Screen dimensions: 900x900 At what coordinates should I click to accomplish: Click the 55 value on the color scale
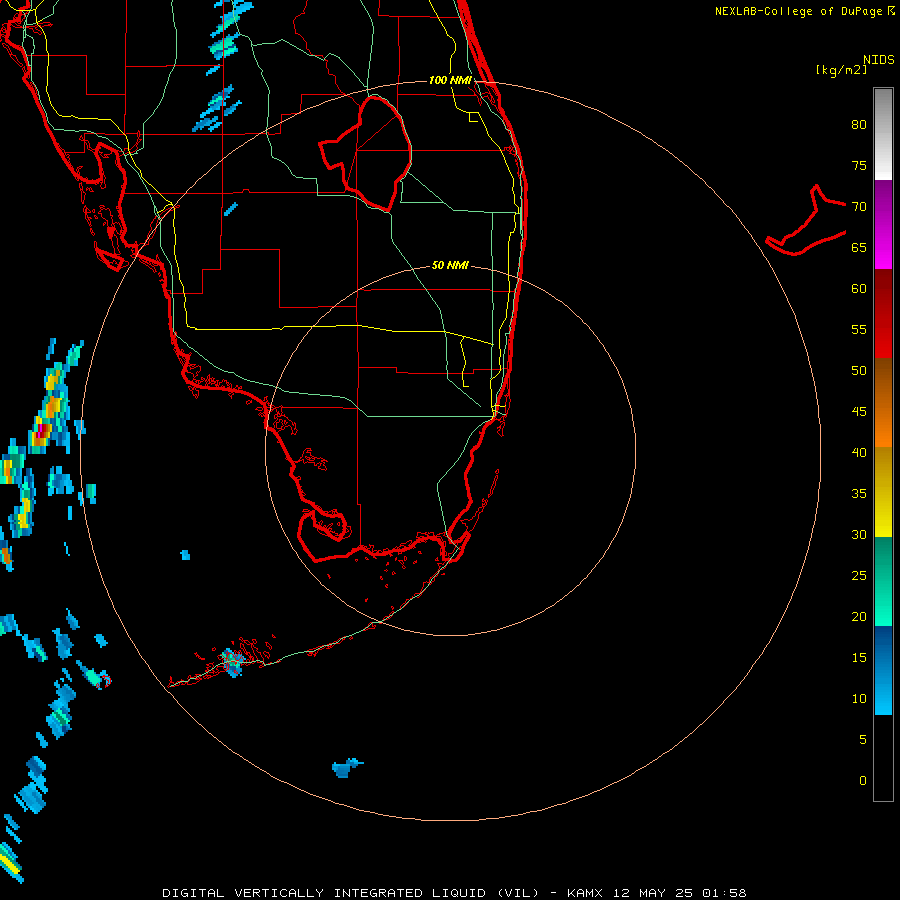coord(859,330)
